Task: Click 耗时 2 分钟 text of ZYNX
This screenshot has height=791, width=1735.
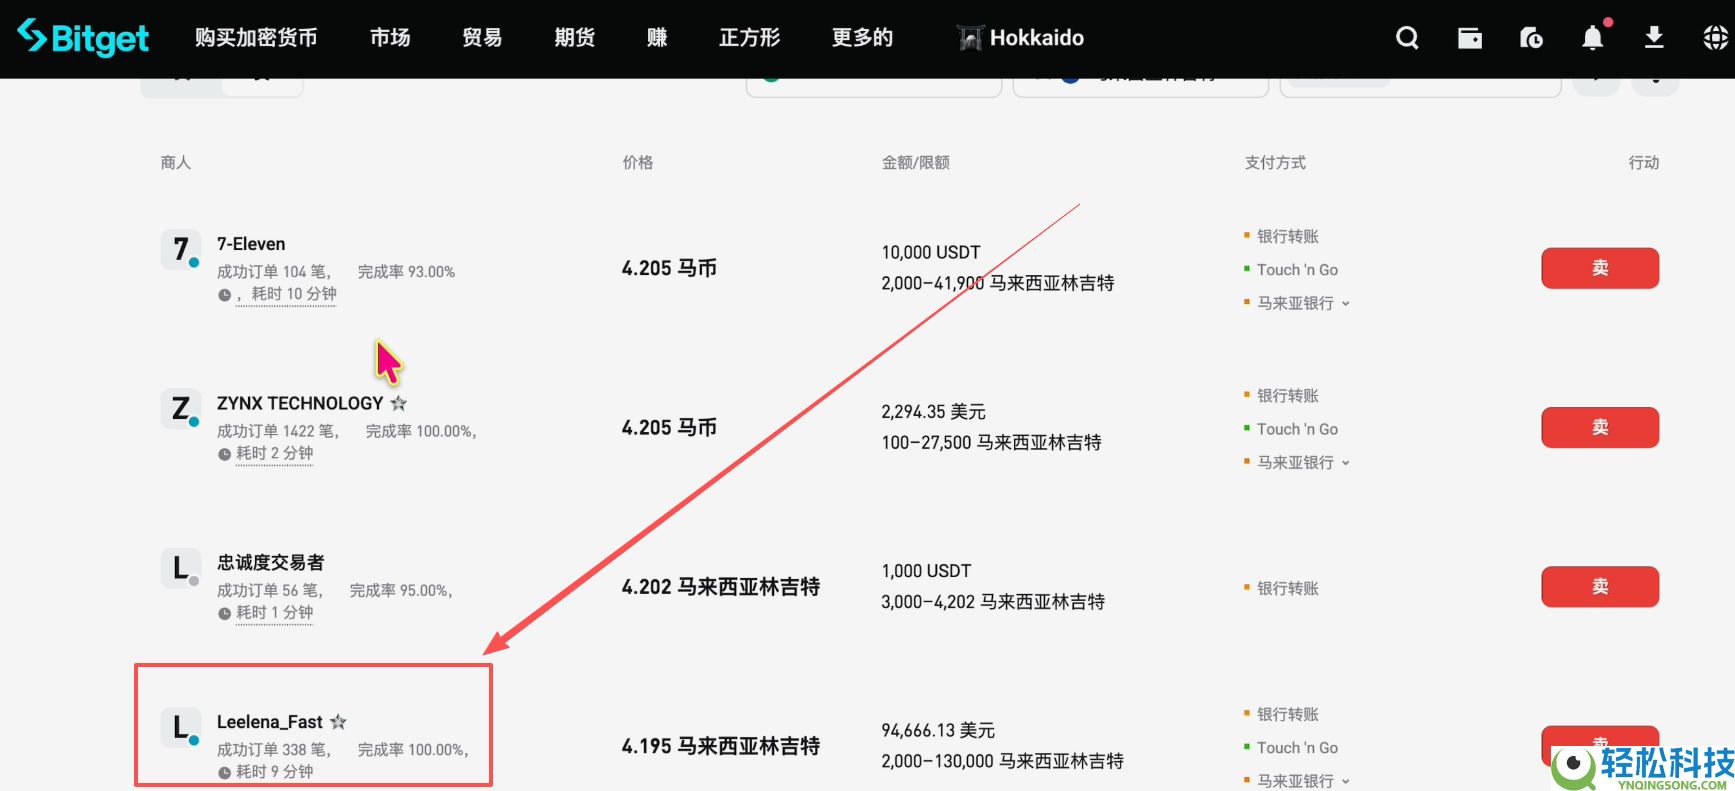Action: pos(274,453)
